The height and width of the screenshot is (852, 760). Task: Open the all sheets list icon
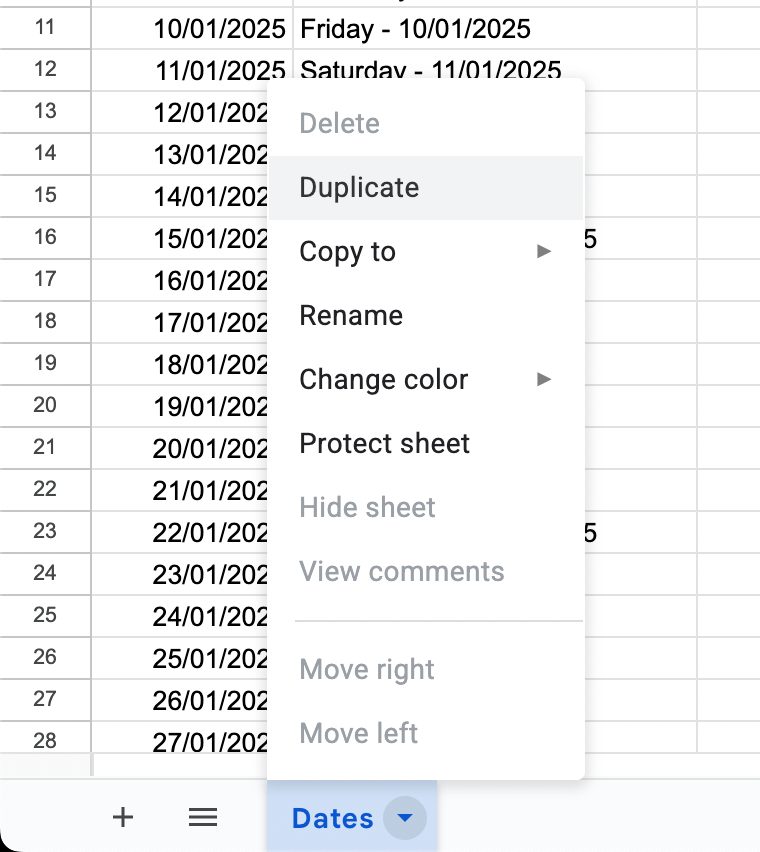203,818
